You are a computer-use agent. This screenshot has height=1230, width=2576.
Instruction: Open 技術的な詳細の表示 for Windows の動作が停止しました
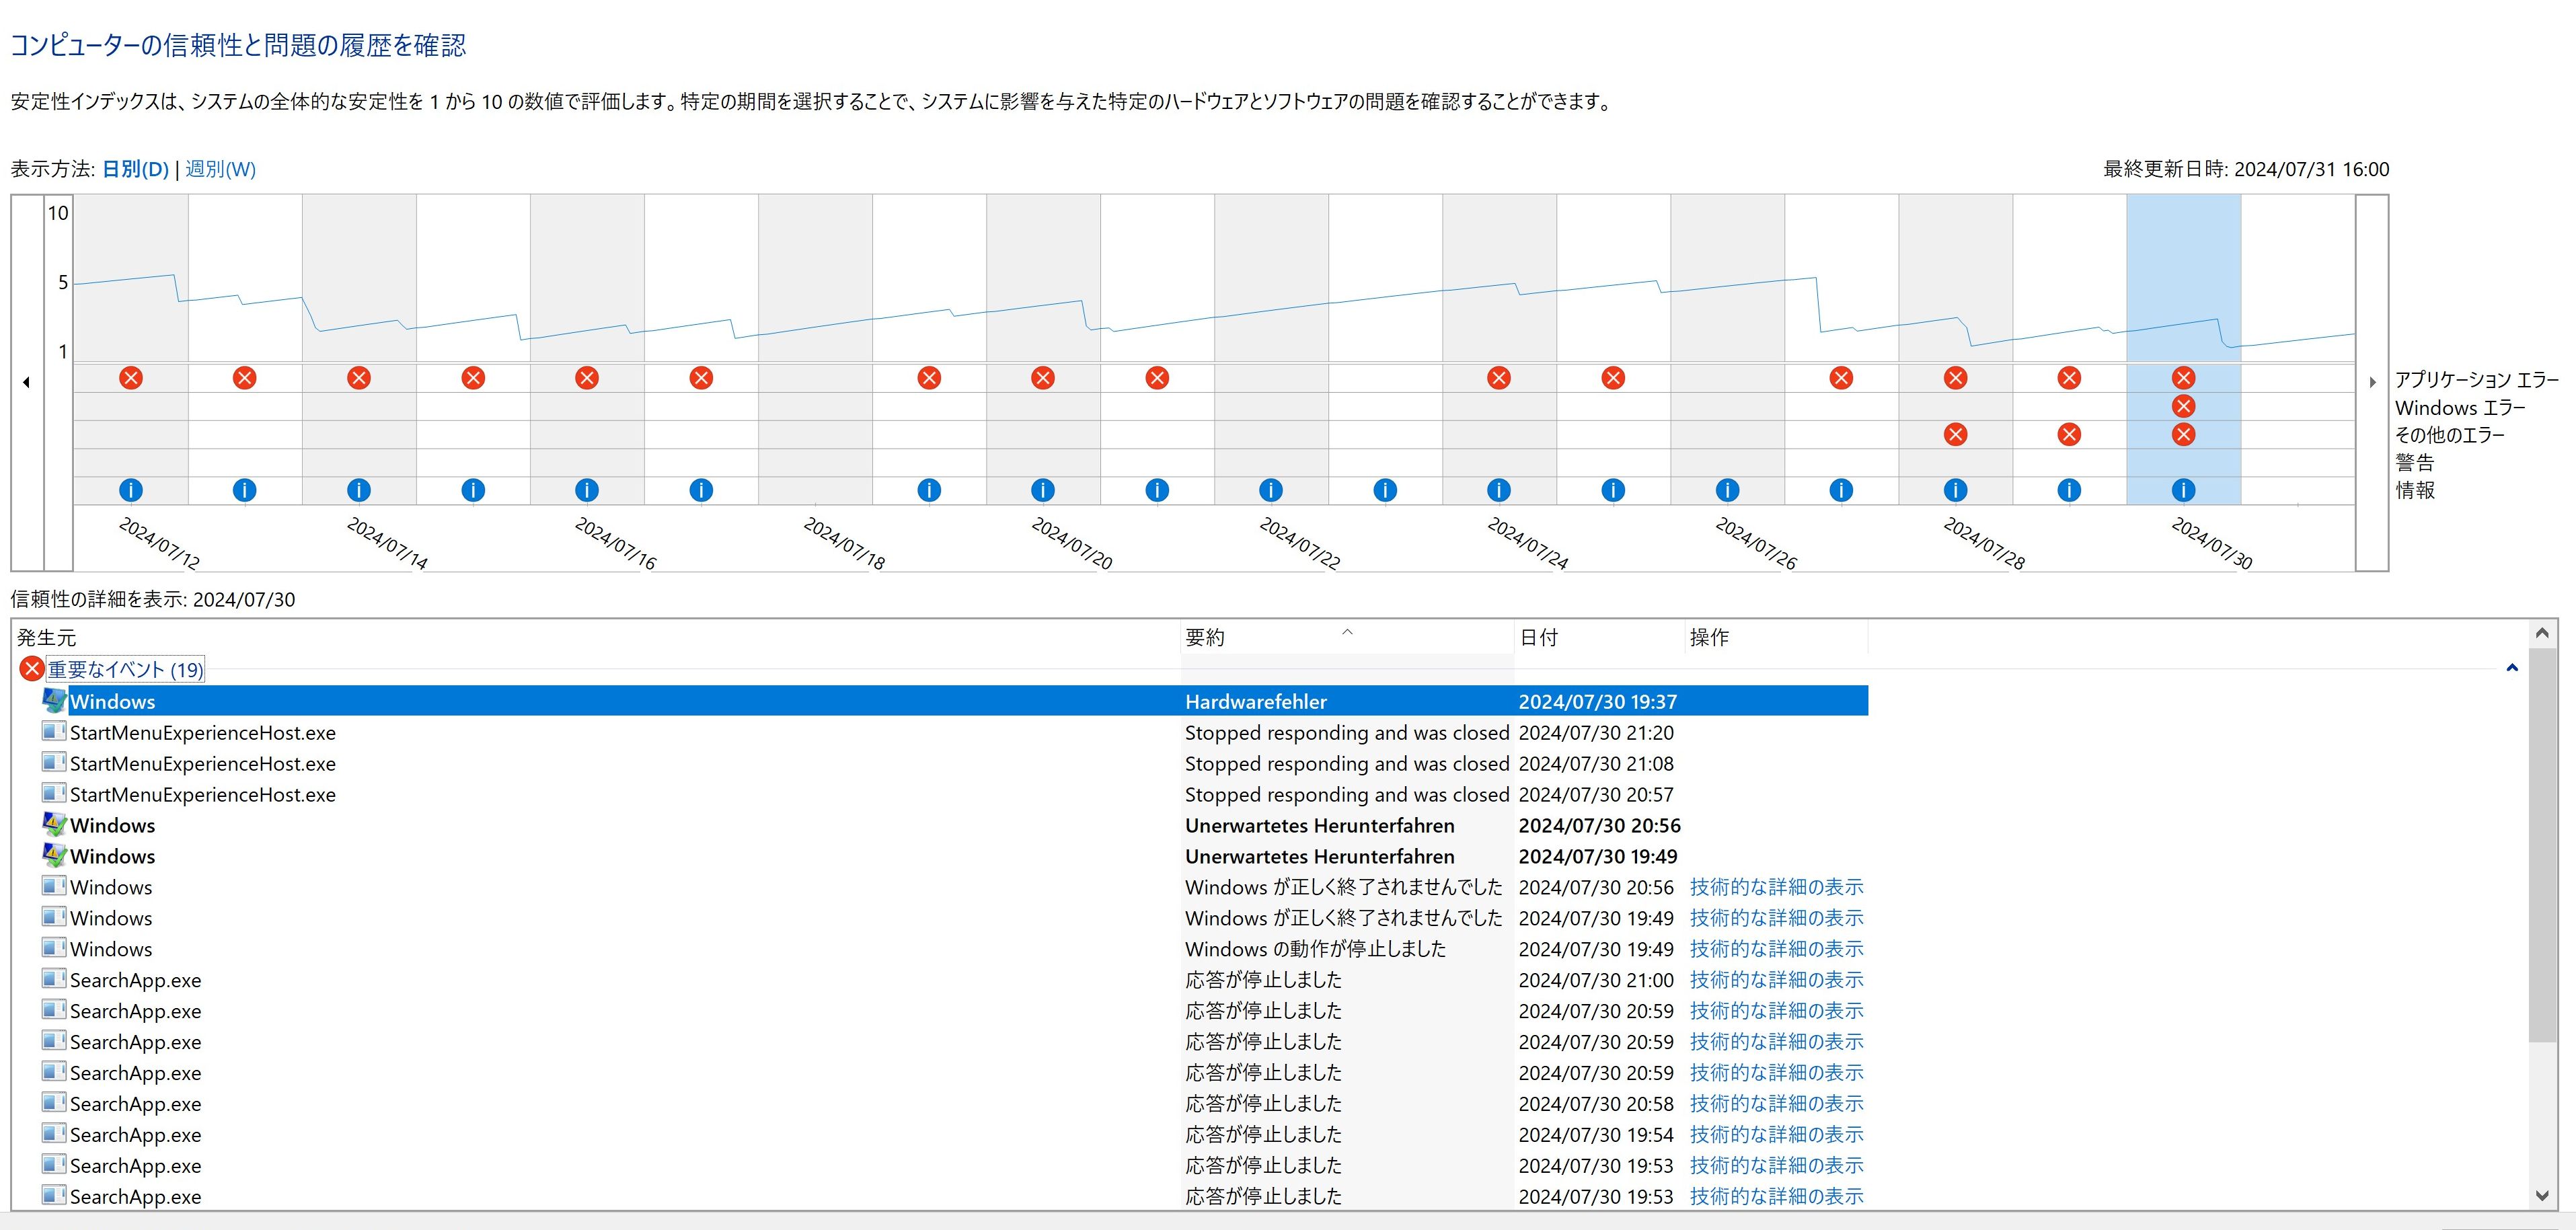(x=1776, y=949)
